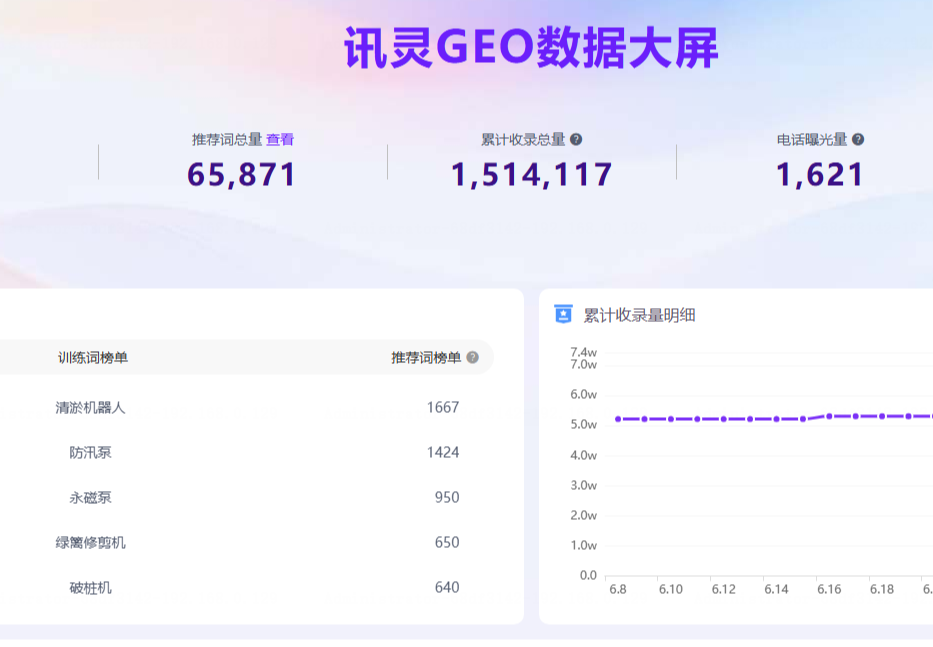Click the value 950 for 永磁泵
The width and height of the screenshot is (933, 647).
click(x=447, y=498)
